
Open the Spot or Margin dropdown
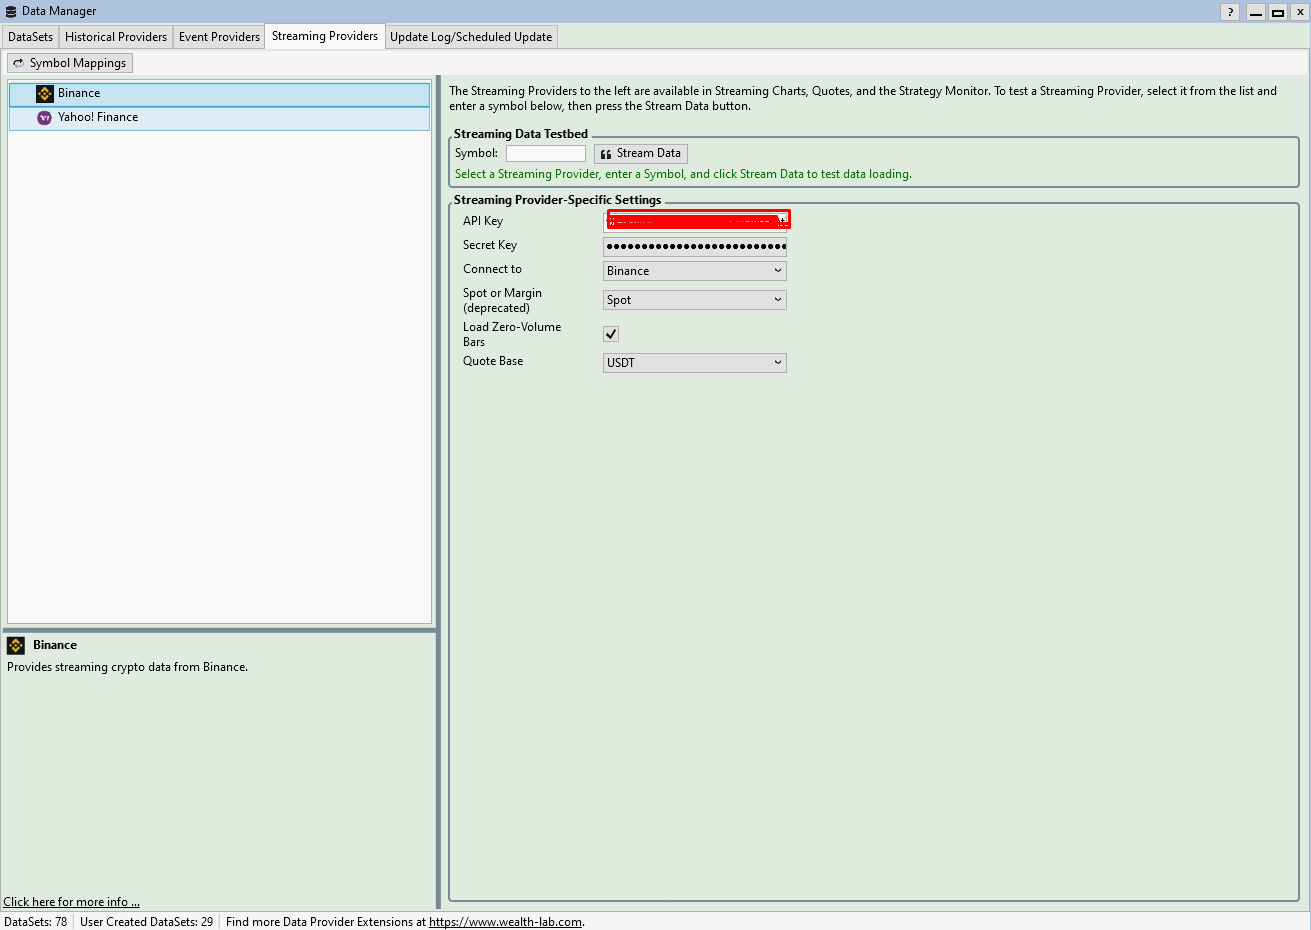point(695,300)
